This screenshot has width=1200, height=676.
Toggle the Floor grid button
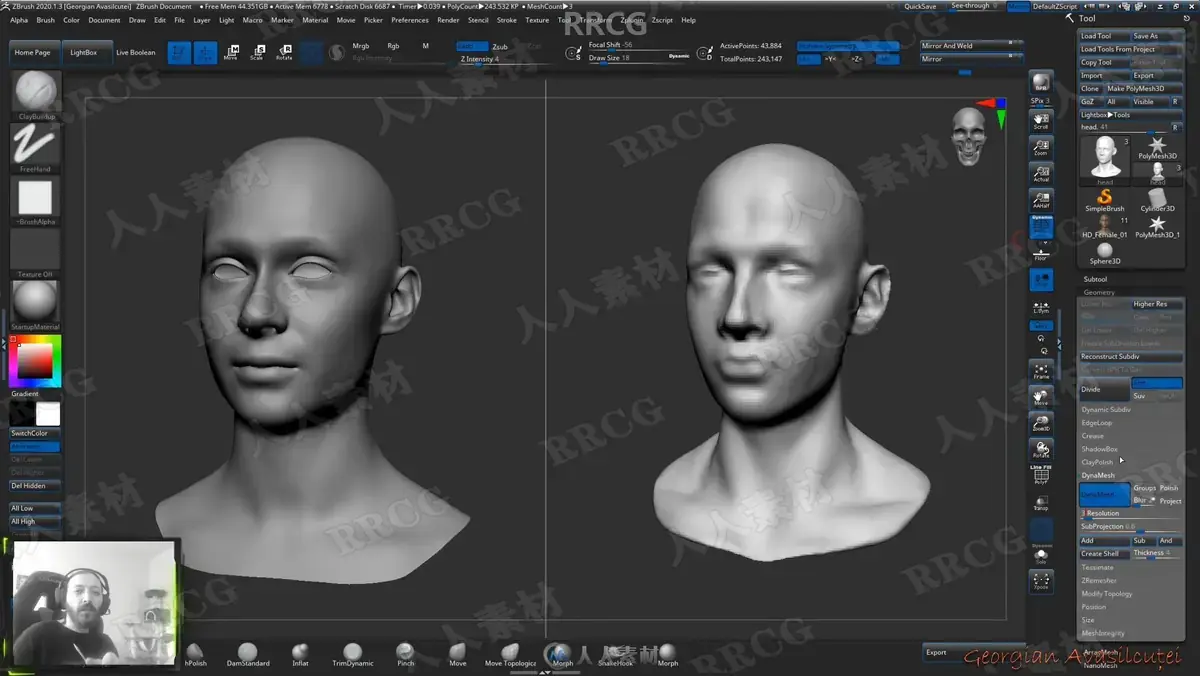tap(1041, 252)
